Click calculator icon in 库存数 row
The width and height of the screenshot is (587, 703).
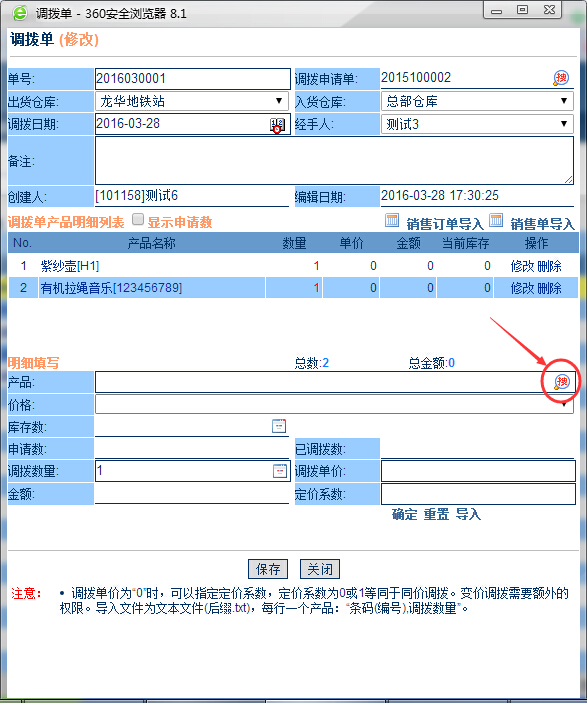[x=279, y=426]
